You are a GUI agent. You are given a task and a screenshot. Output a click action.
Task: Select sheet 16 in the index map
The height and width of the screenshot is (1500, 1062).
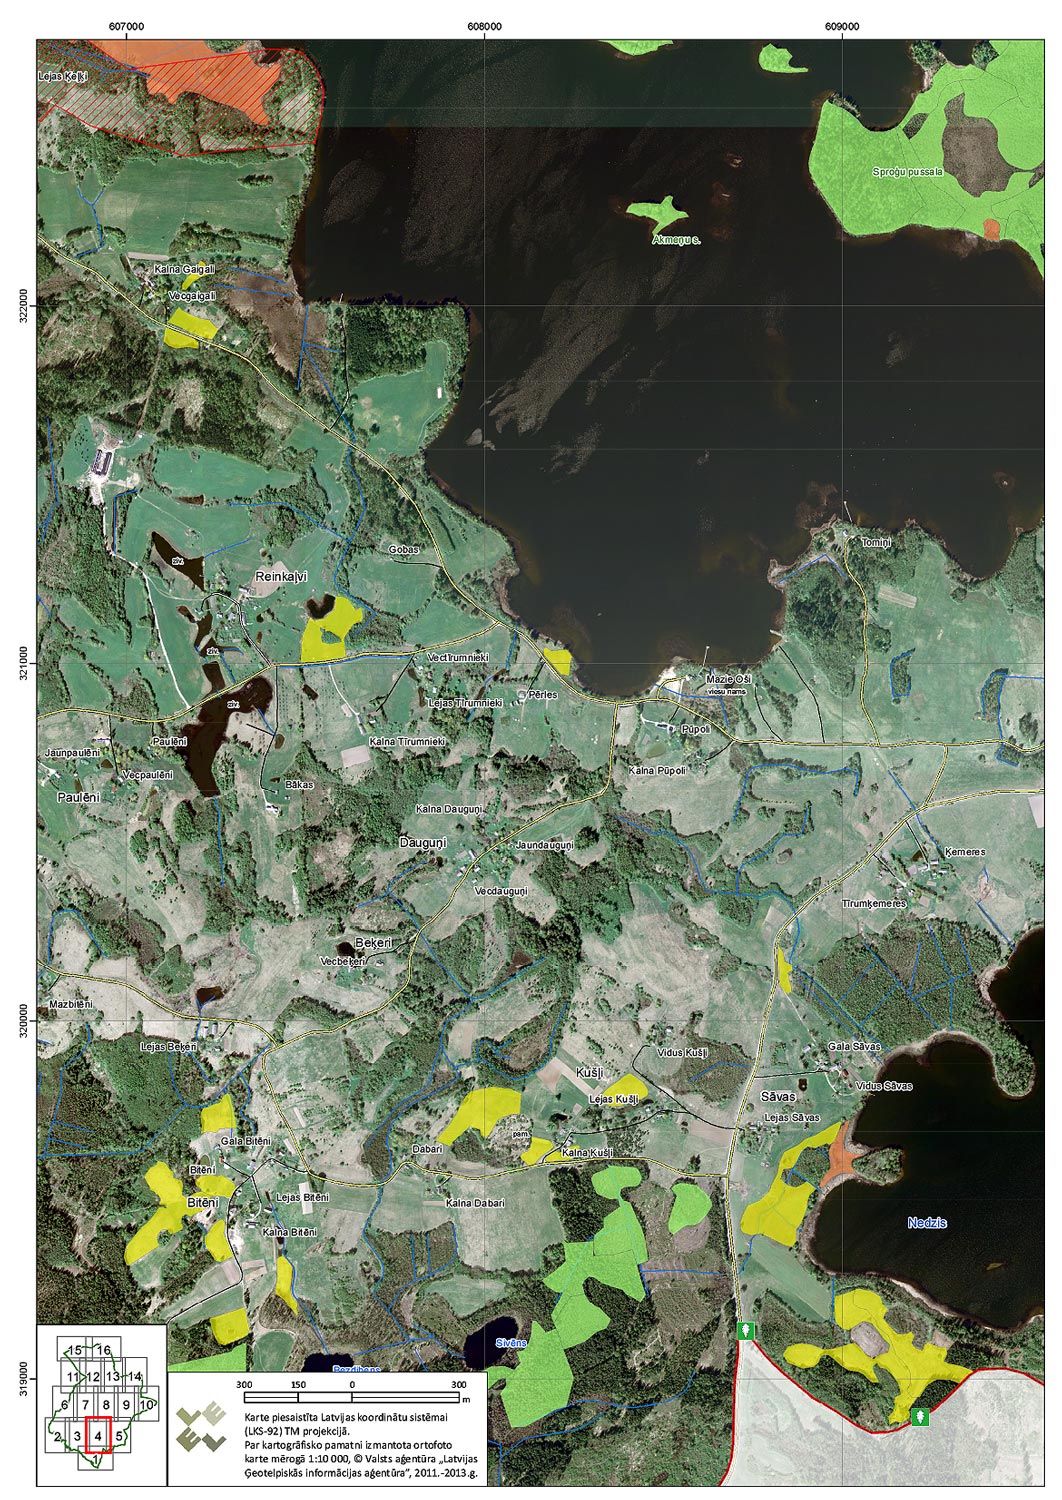pos(103,1350)
